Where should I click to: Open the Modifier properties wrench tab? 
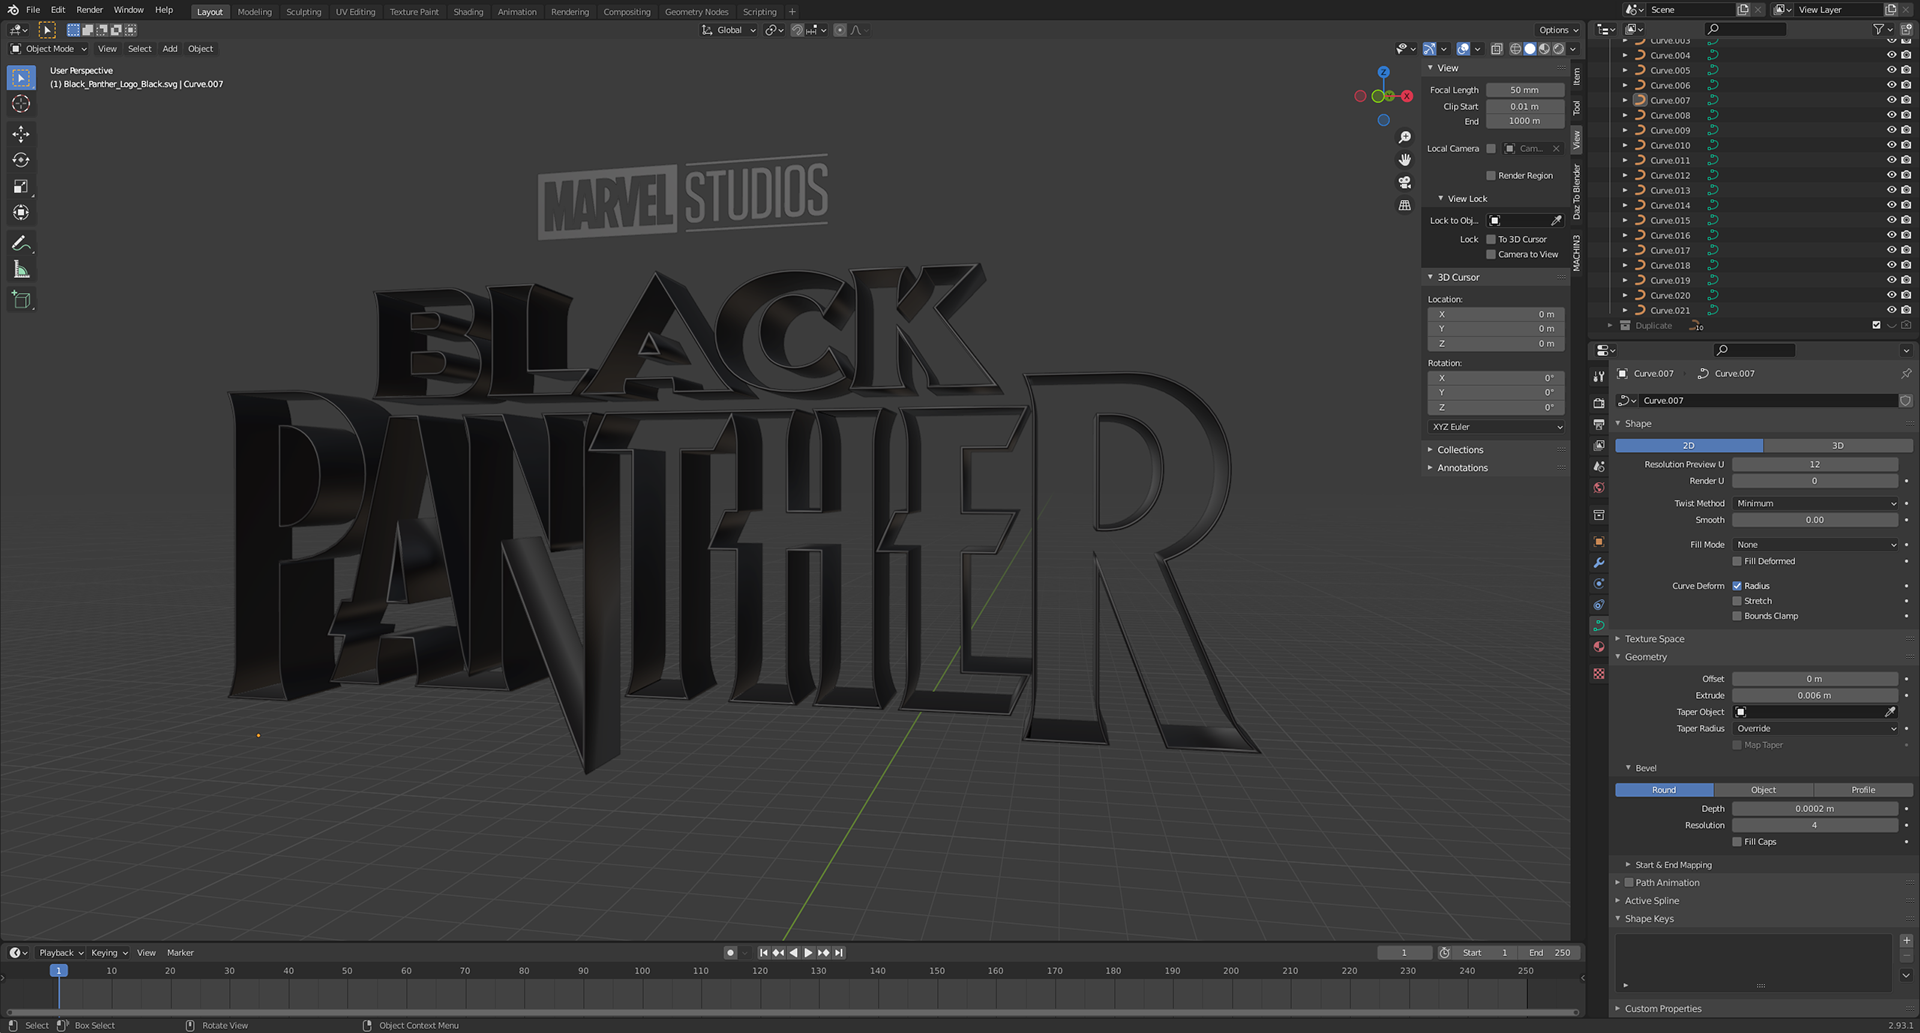click(x=1599, y=563)
